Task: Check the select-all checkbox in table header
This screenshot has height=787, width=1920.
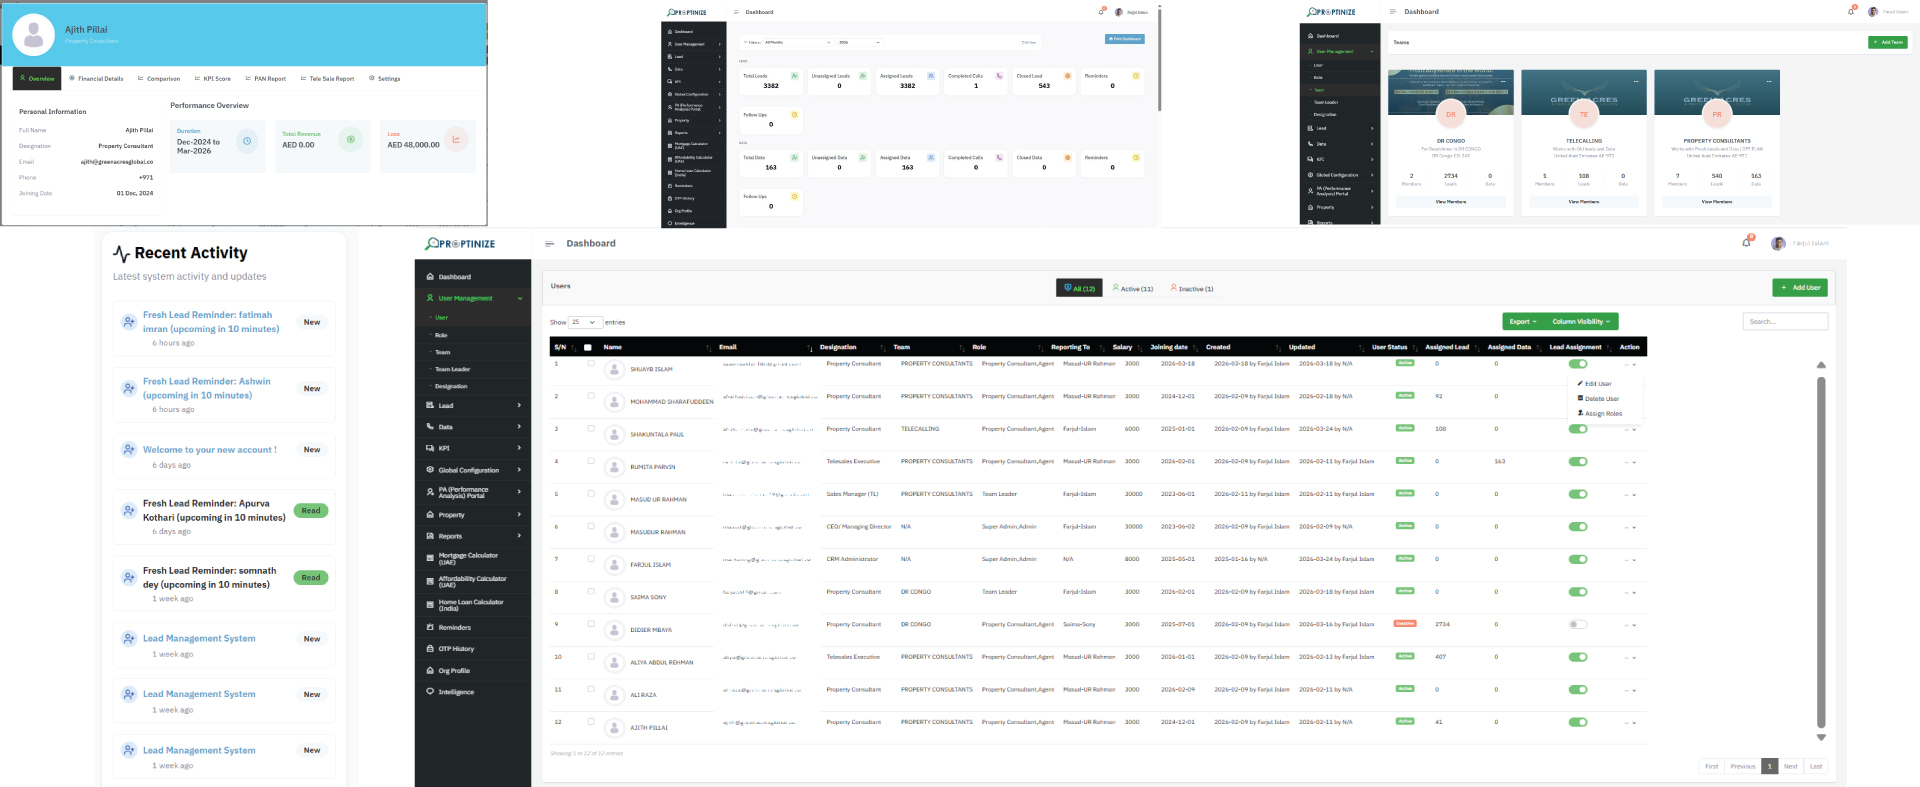Action: (587, 348)
